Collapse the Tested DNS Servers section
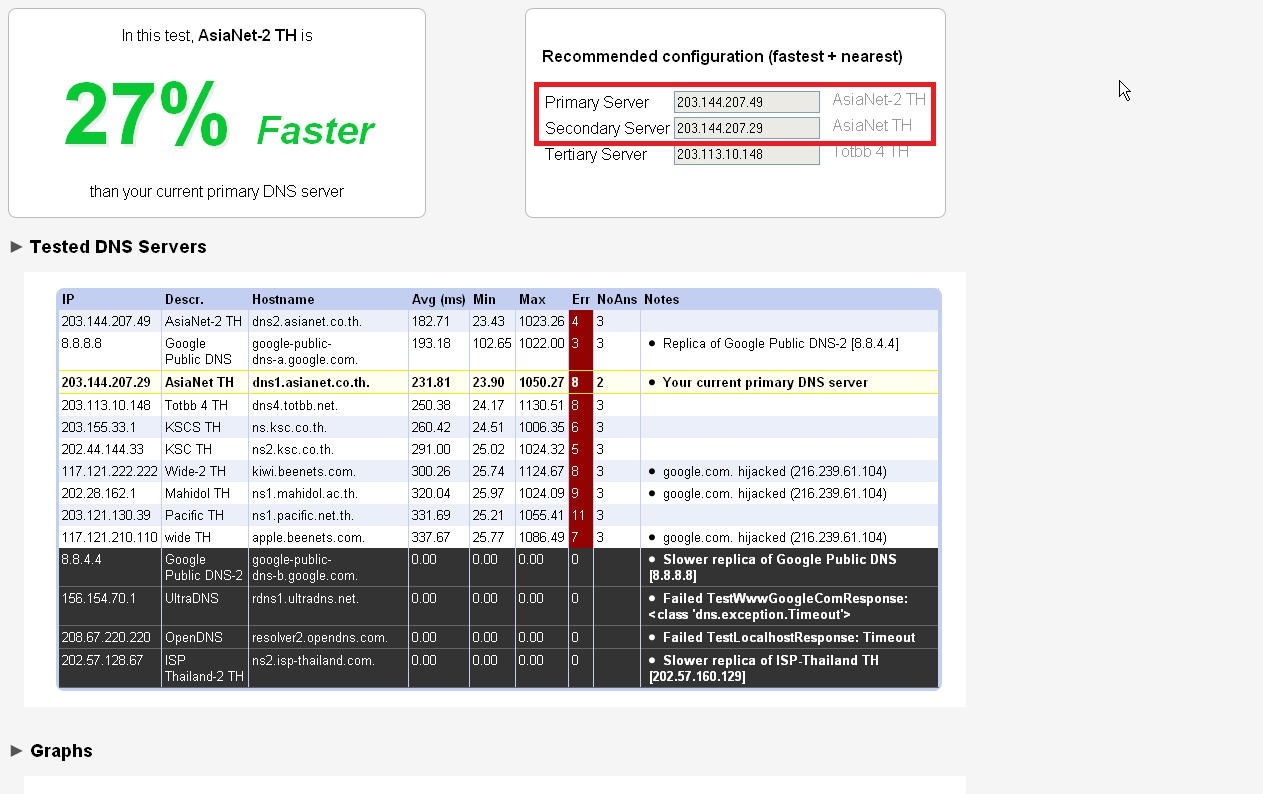Image resolution: width=1263 pixels, height=794 pixels. (x=16, y=247)
